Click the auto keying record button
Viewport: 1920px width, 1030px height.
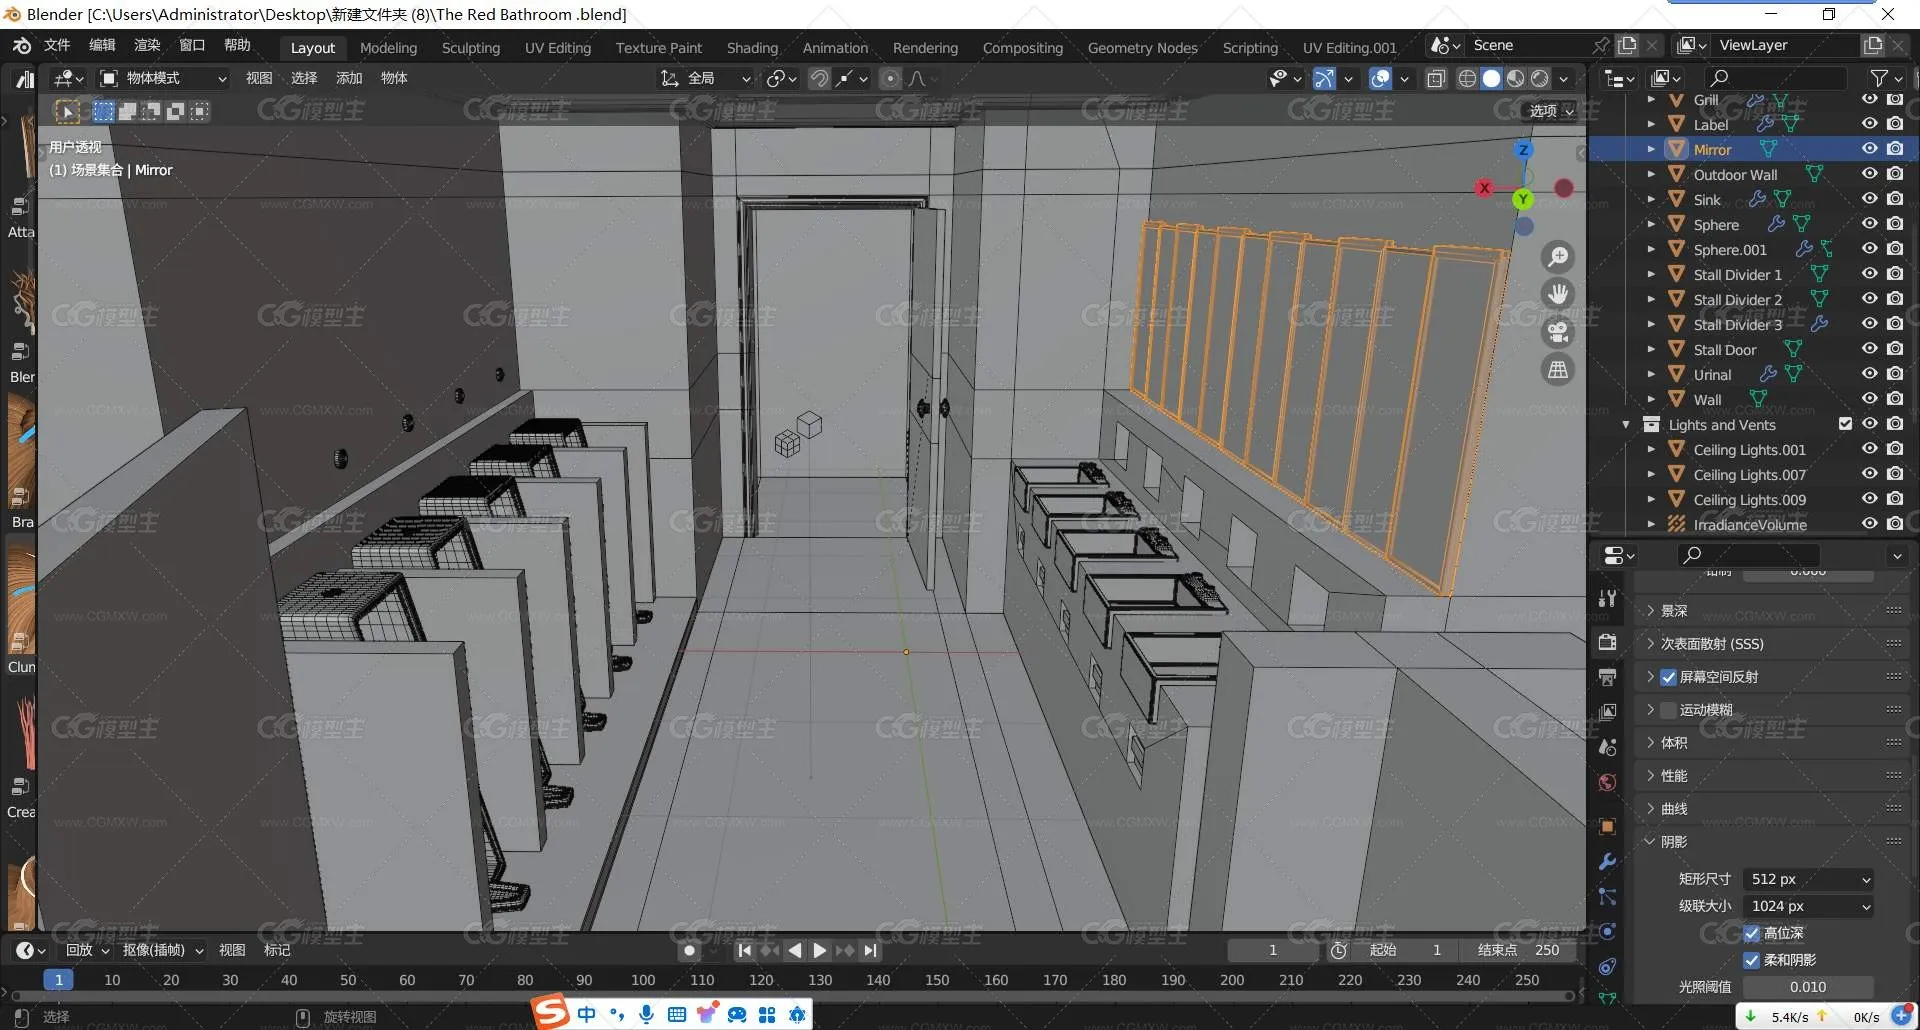tap(689, 950)
